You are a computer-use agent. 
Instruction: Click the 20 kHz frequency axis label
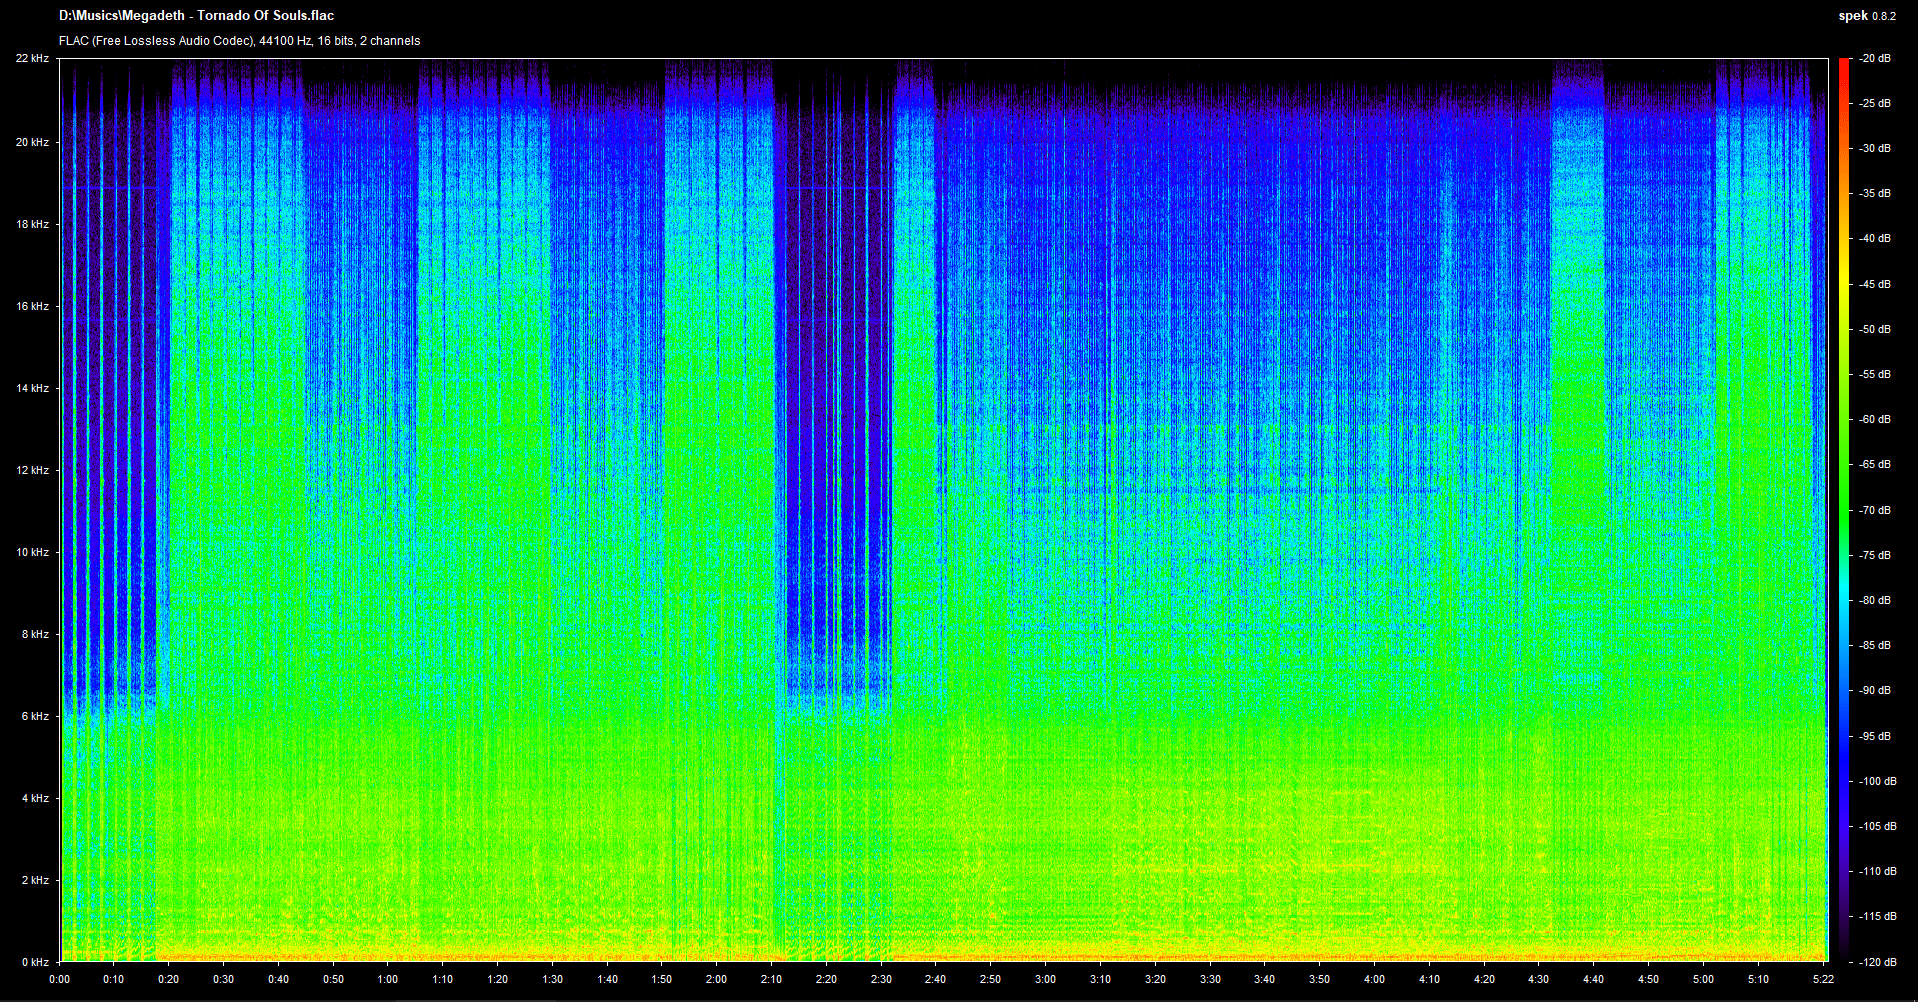point(32,143)
